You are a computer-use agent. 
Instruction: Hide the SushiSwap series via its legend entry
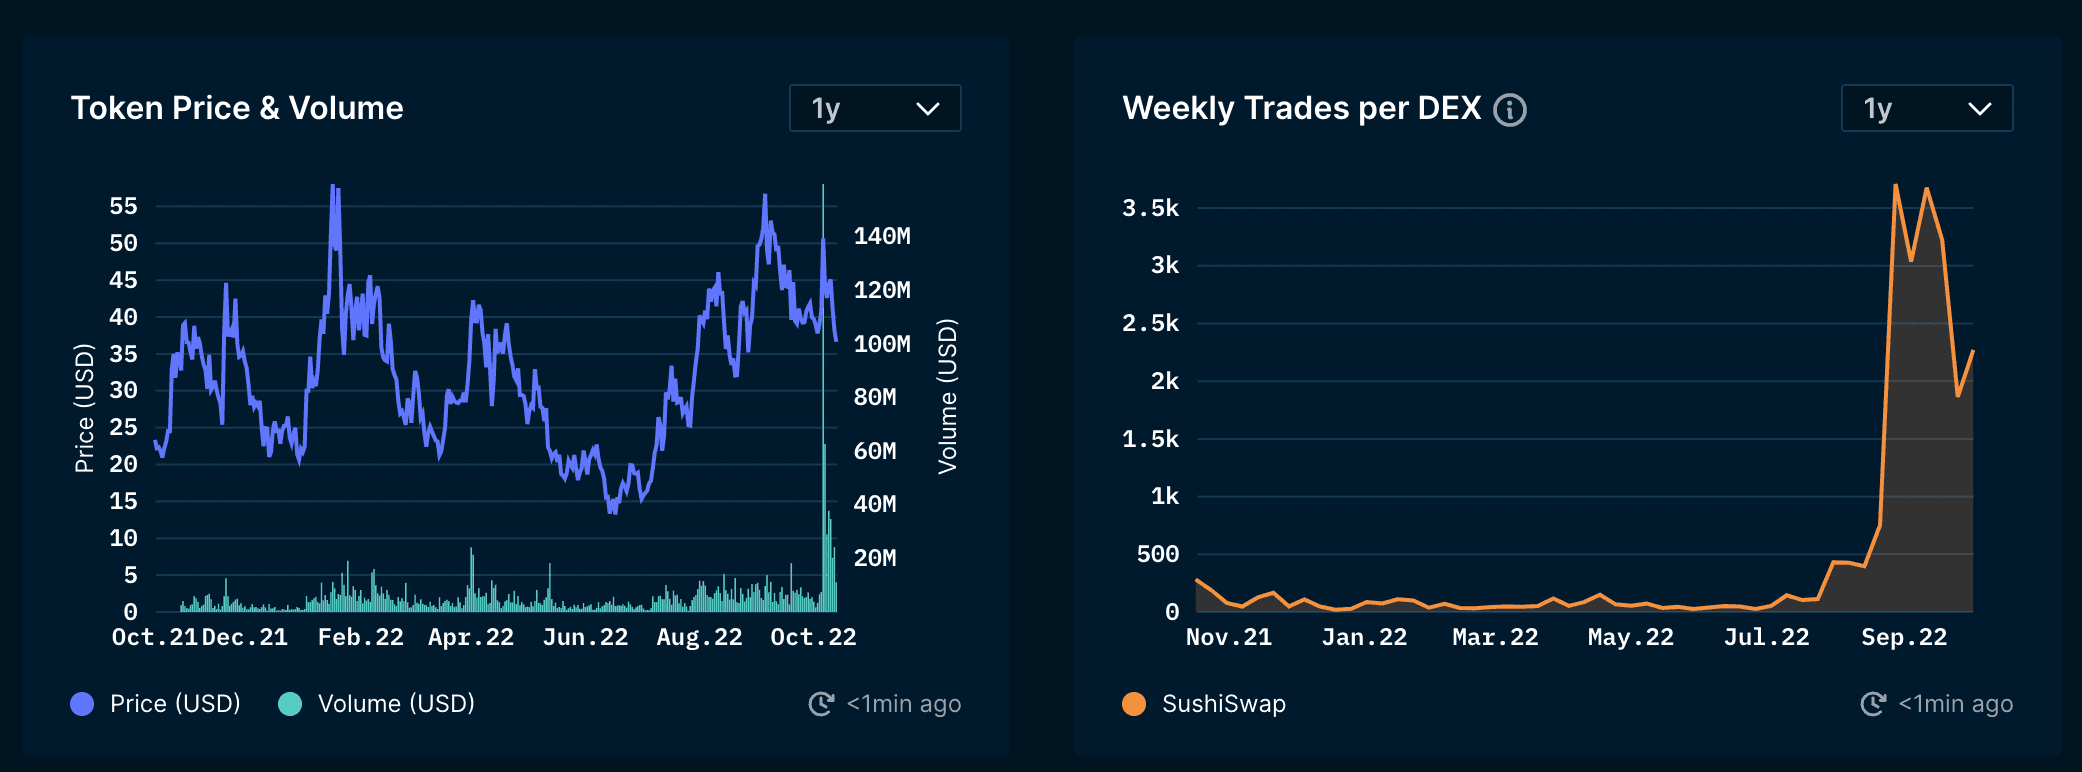(1205, 704)
